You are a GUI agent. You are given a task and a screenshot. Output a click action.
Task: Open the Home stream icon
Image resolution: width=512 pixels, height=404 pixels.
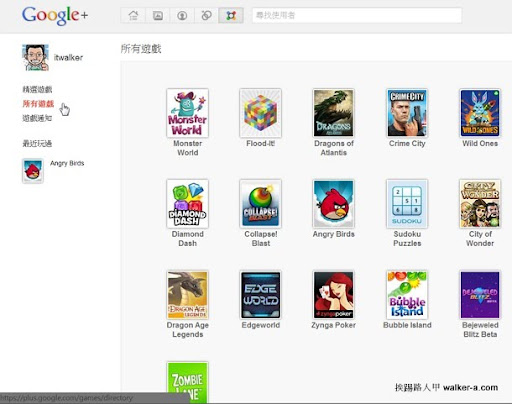133,15
